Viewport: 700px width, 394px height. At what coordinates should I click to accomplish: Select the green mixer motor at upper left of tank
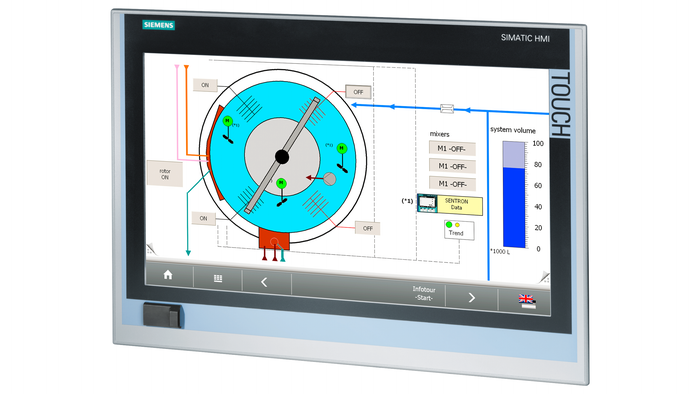pyautogui.click(x=228, y=121)
